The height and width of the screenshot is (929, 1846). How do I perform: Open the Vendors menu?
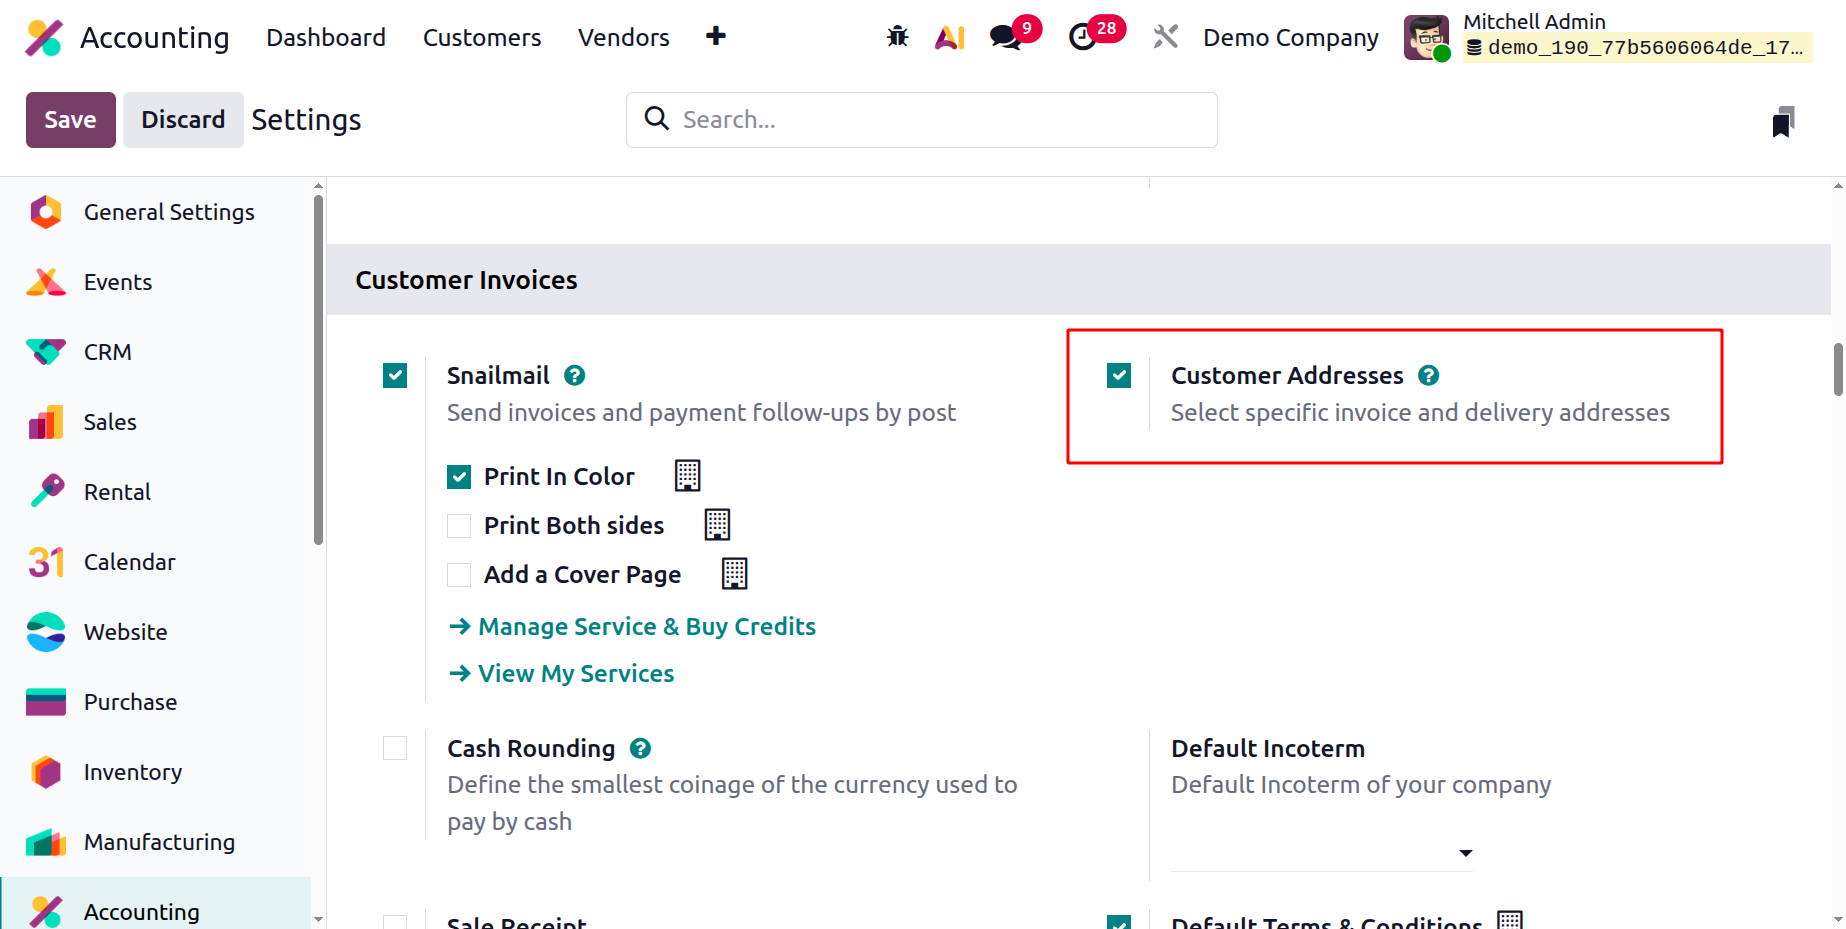coord(624,37)
